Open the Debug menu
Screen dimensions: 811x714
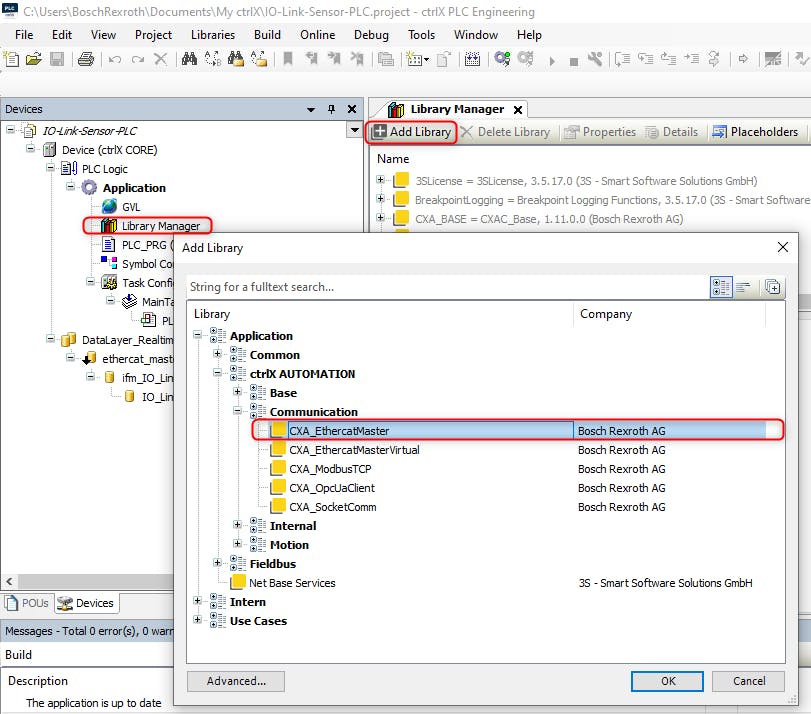pyautogui.click(x=371, y=35)
